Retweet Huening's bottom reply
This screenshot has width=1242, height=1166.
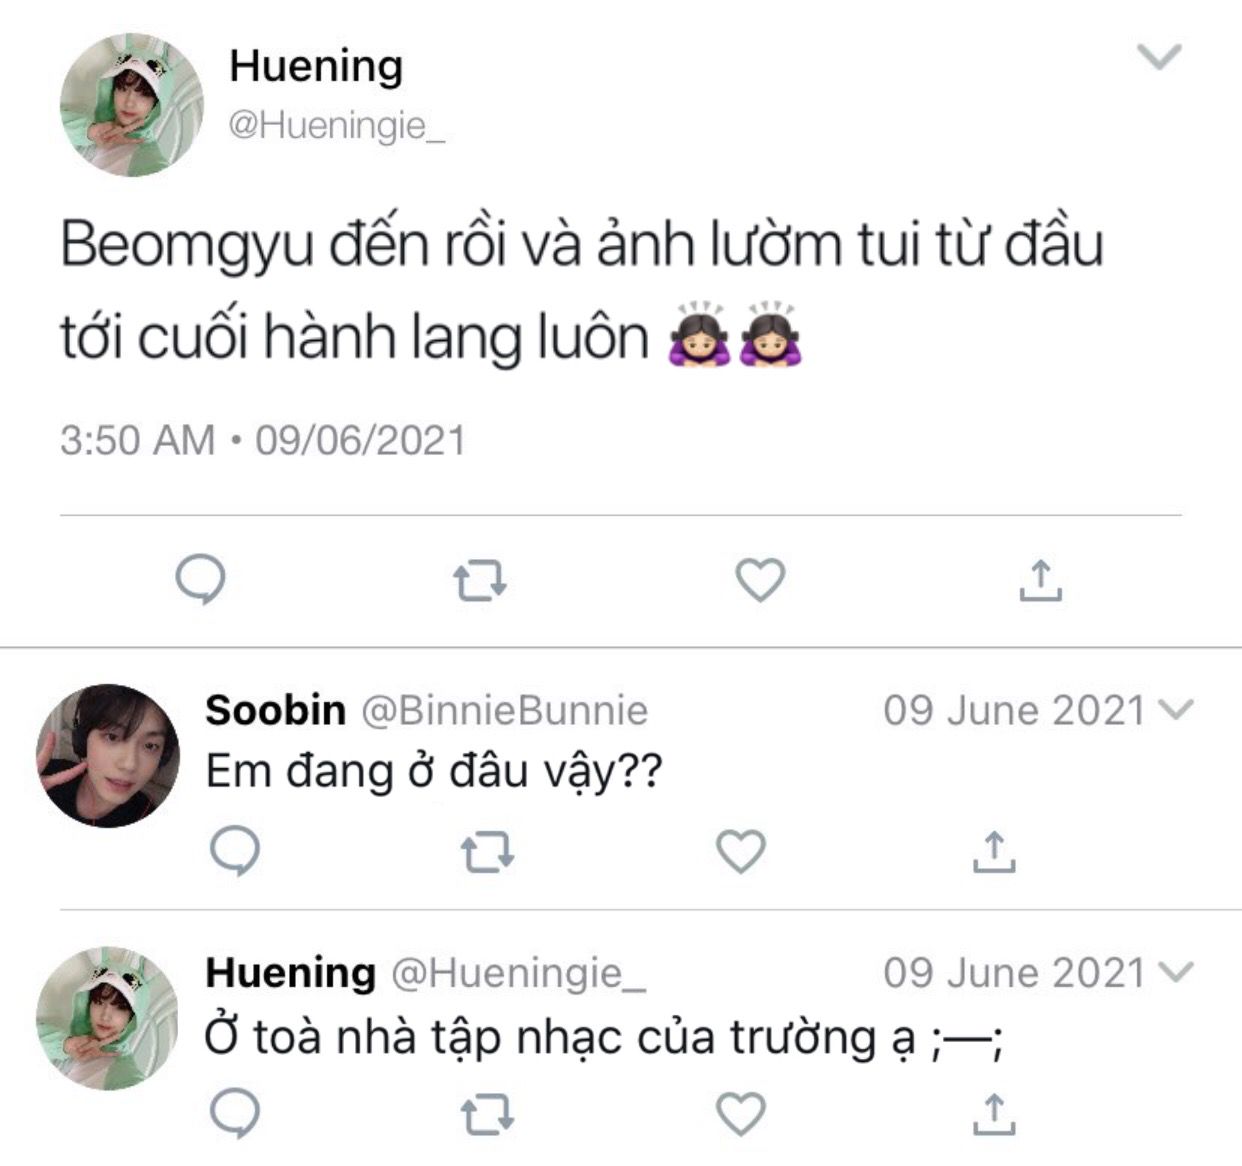[x=487, y=1114]
